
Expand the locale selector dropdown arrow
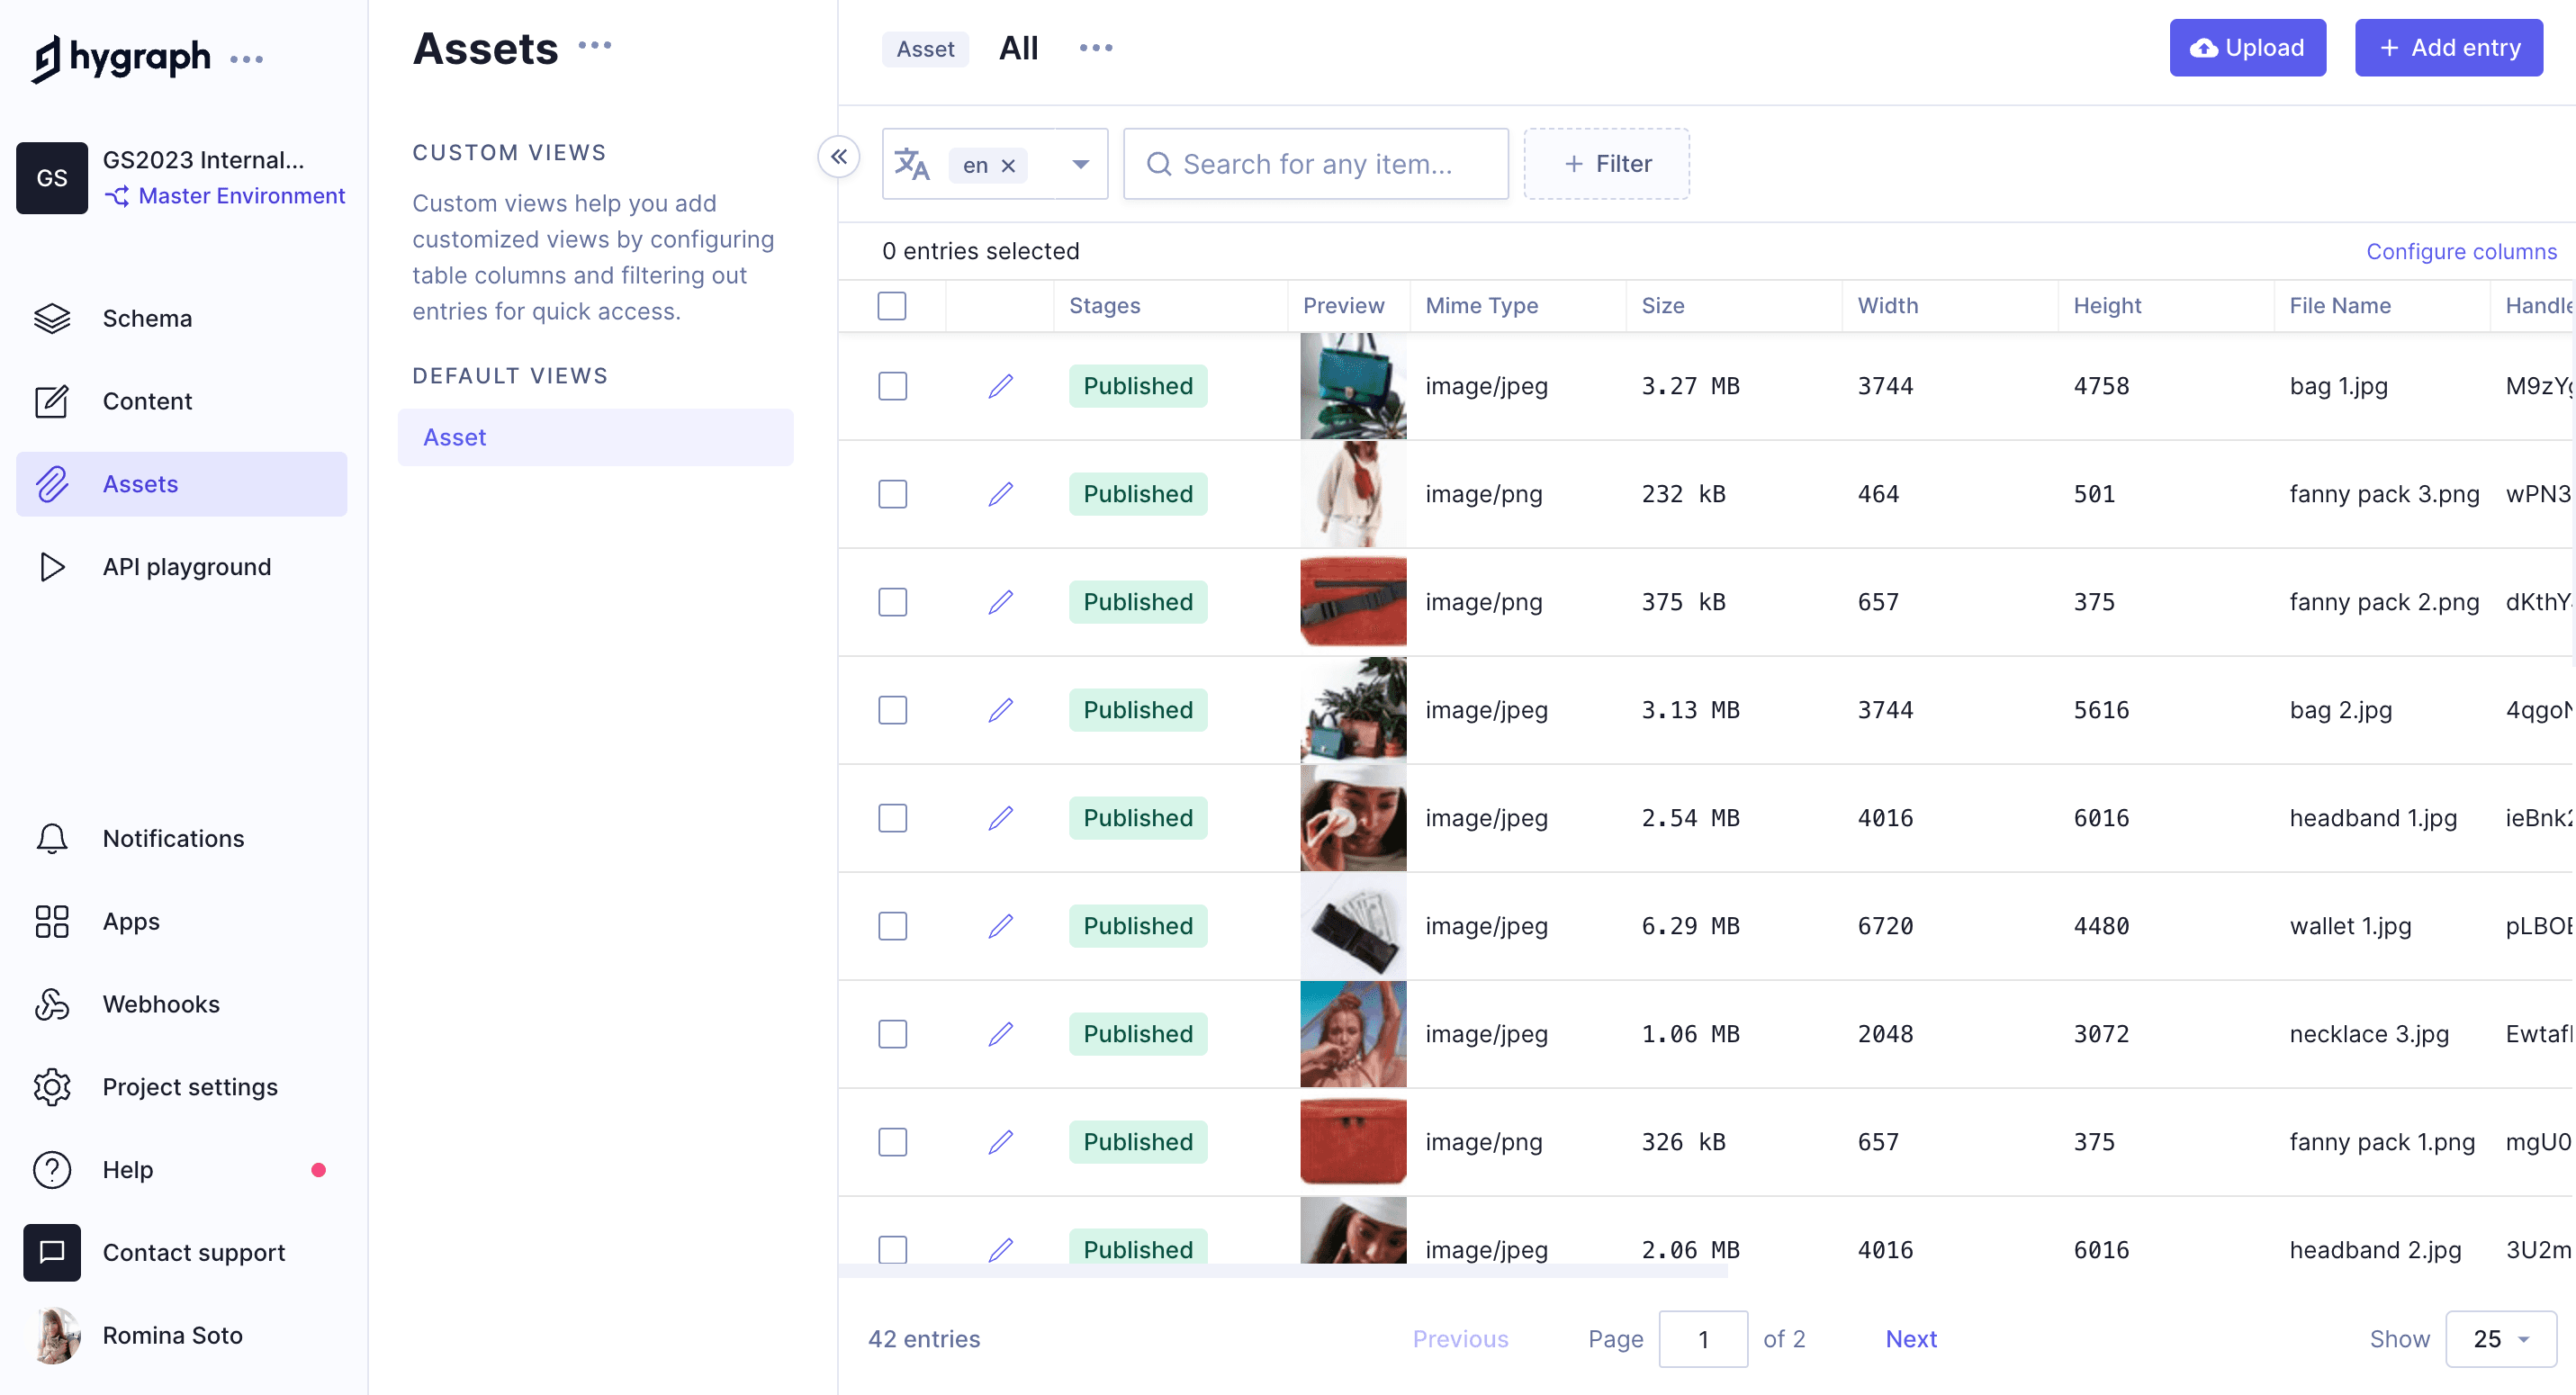[x=1080, y=164]
